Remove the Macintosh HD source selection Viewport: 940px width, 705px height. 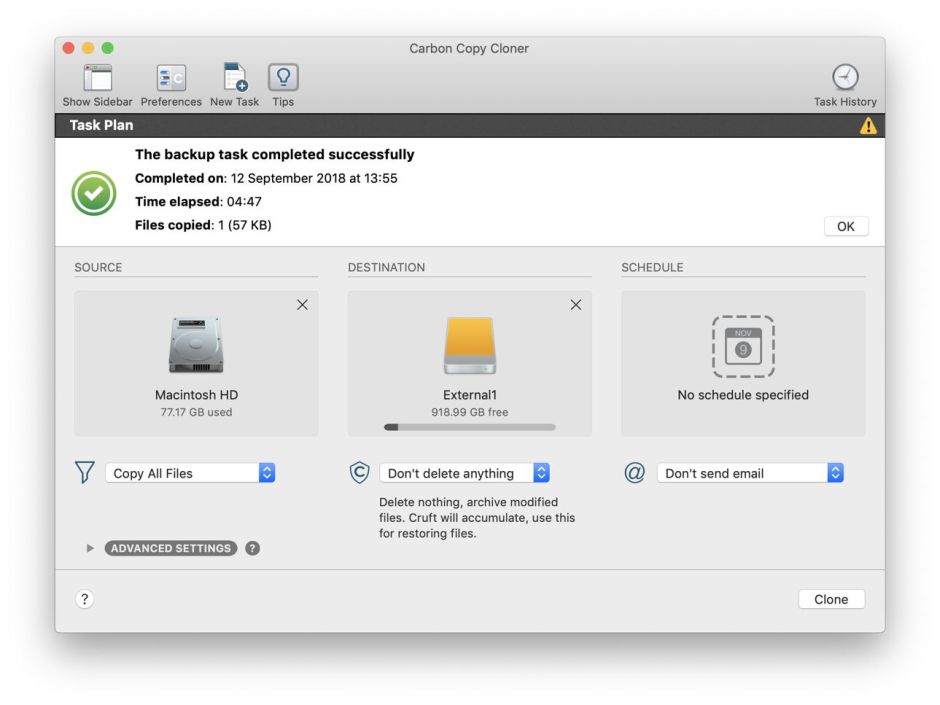coord(302,305)
